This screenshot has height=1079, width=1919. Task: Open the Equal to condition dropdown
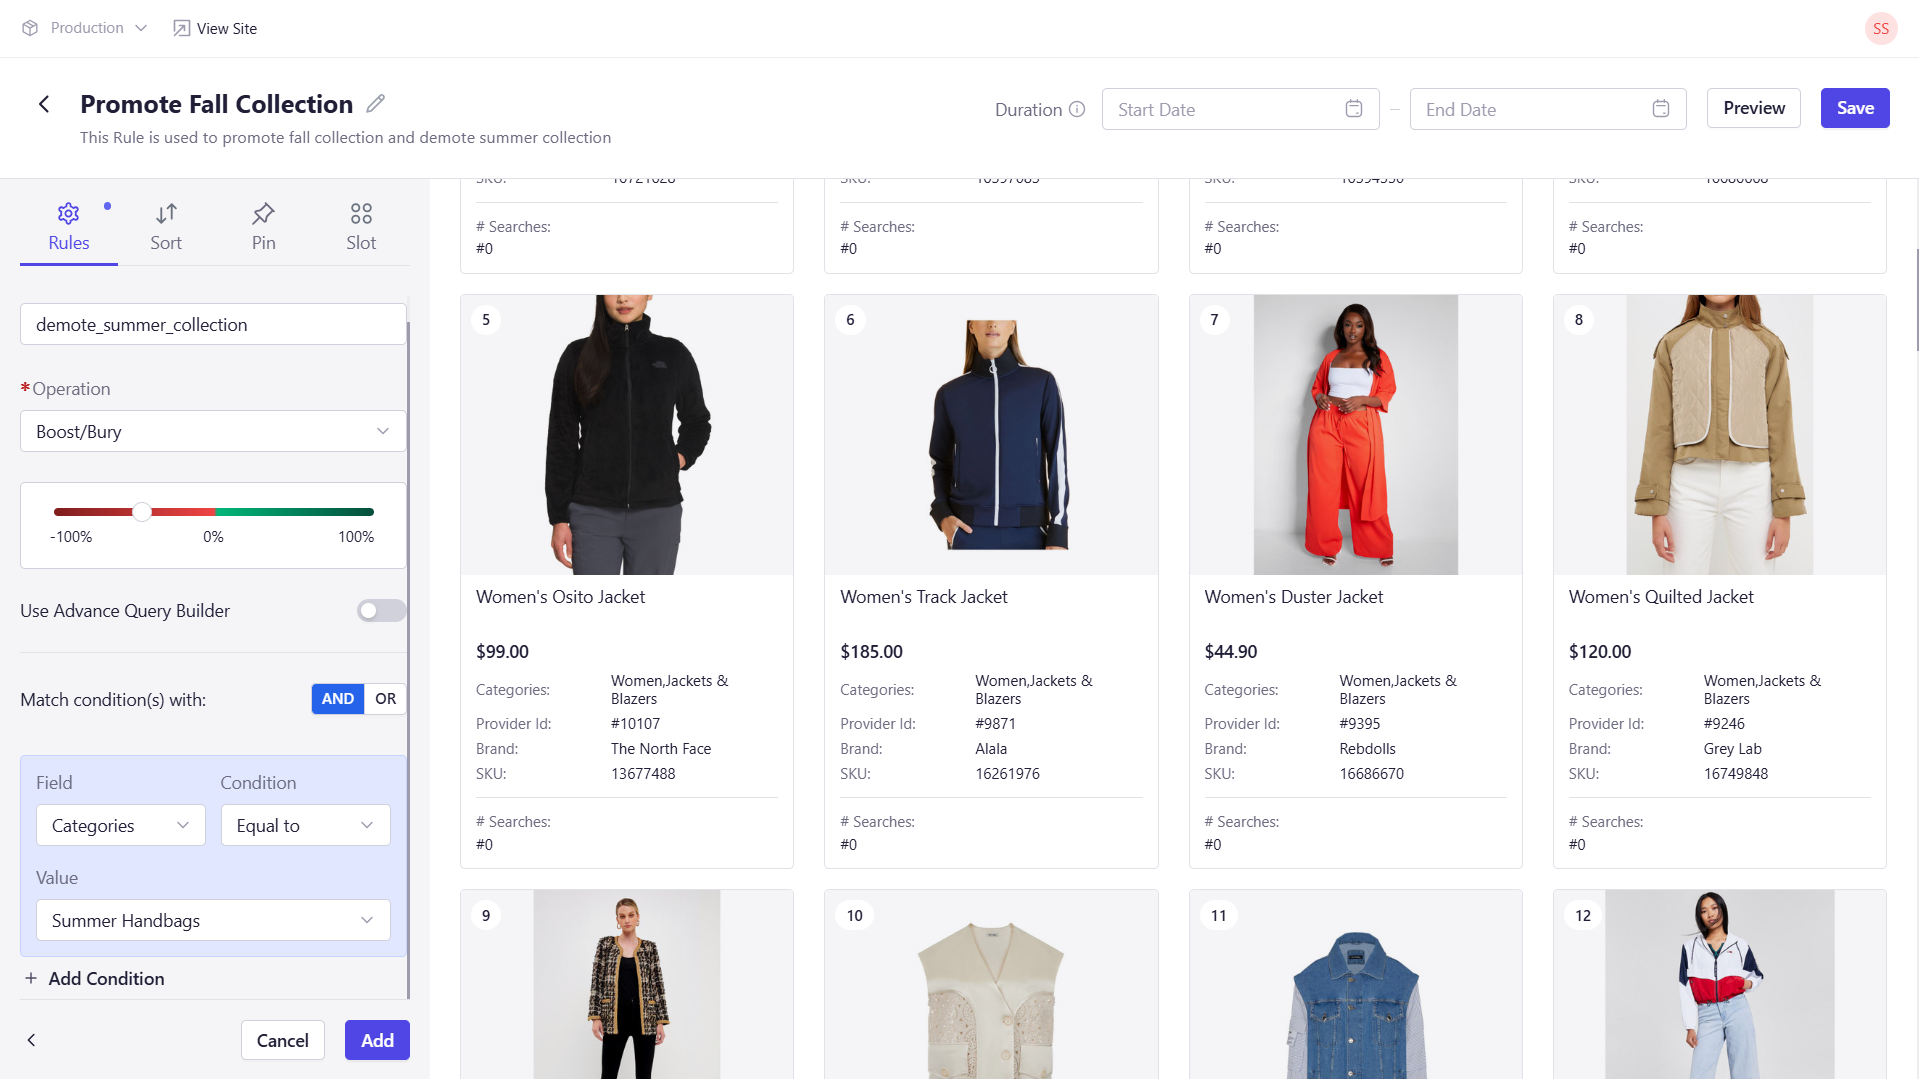click(305, 825)
